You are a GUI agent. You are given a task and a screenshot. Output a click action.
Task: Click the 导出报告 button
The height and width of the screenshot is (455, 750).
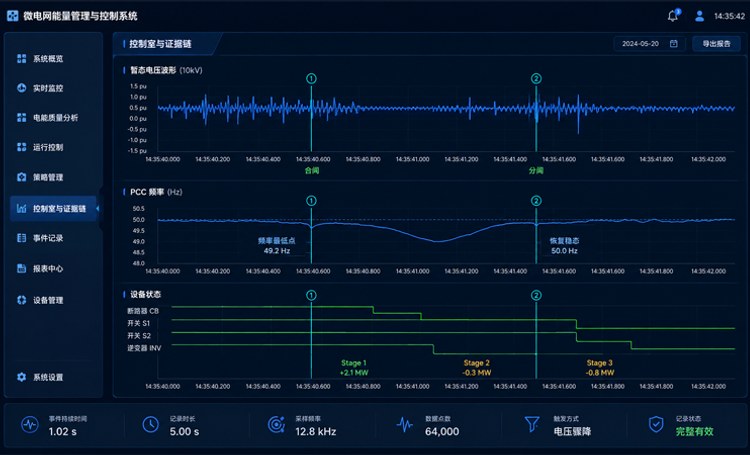(717, 44)
